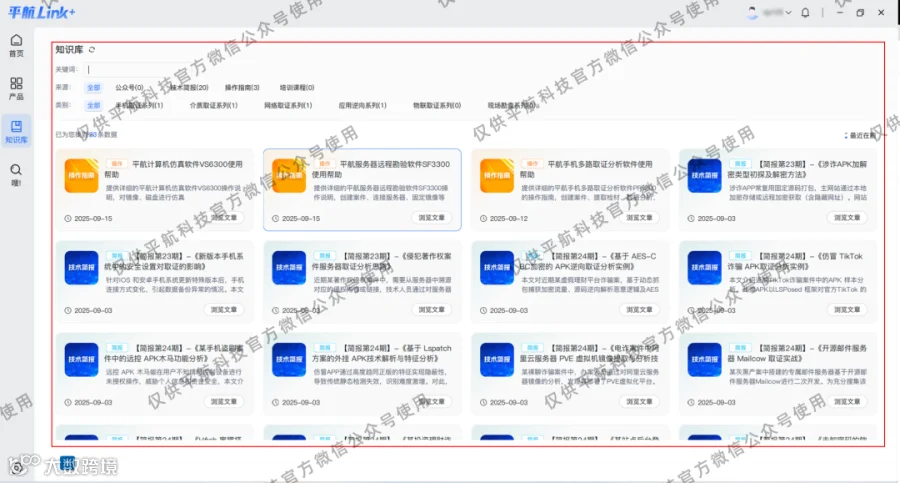Screen dimensions: 900x483
Task: Open the 最近在先 sort order selector
Action: [860, 136]
